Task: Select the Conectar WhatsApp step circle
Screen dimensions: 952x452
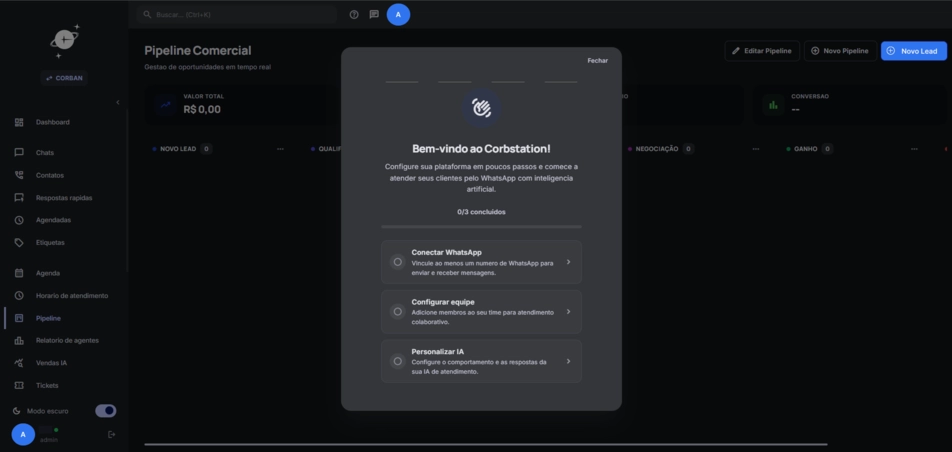Action: coord(398,262)
